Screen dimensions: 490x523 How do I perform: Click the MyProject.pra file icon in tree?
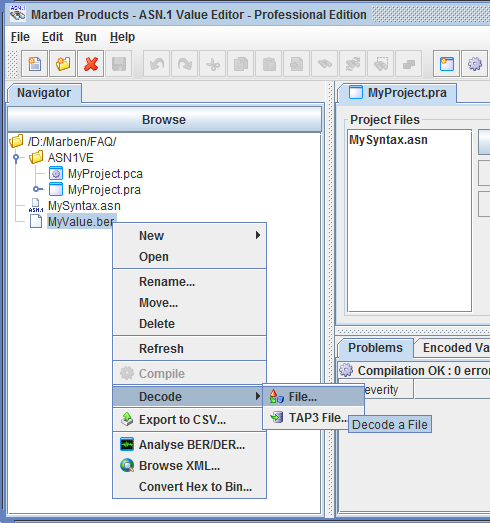56,189
